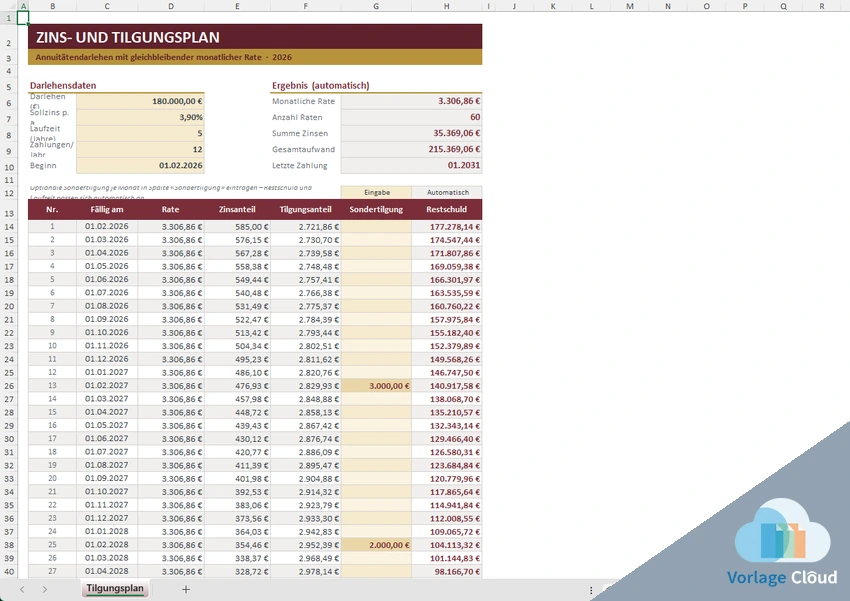Select column R header
Screen dimensions: 850x601
click(822, 6)
